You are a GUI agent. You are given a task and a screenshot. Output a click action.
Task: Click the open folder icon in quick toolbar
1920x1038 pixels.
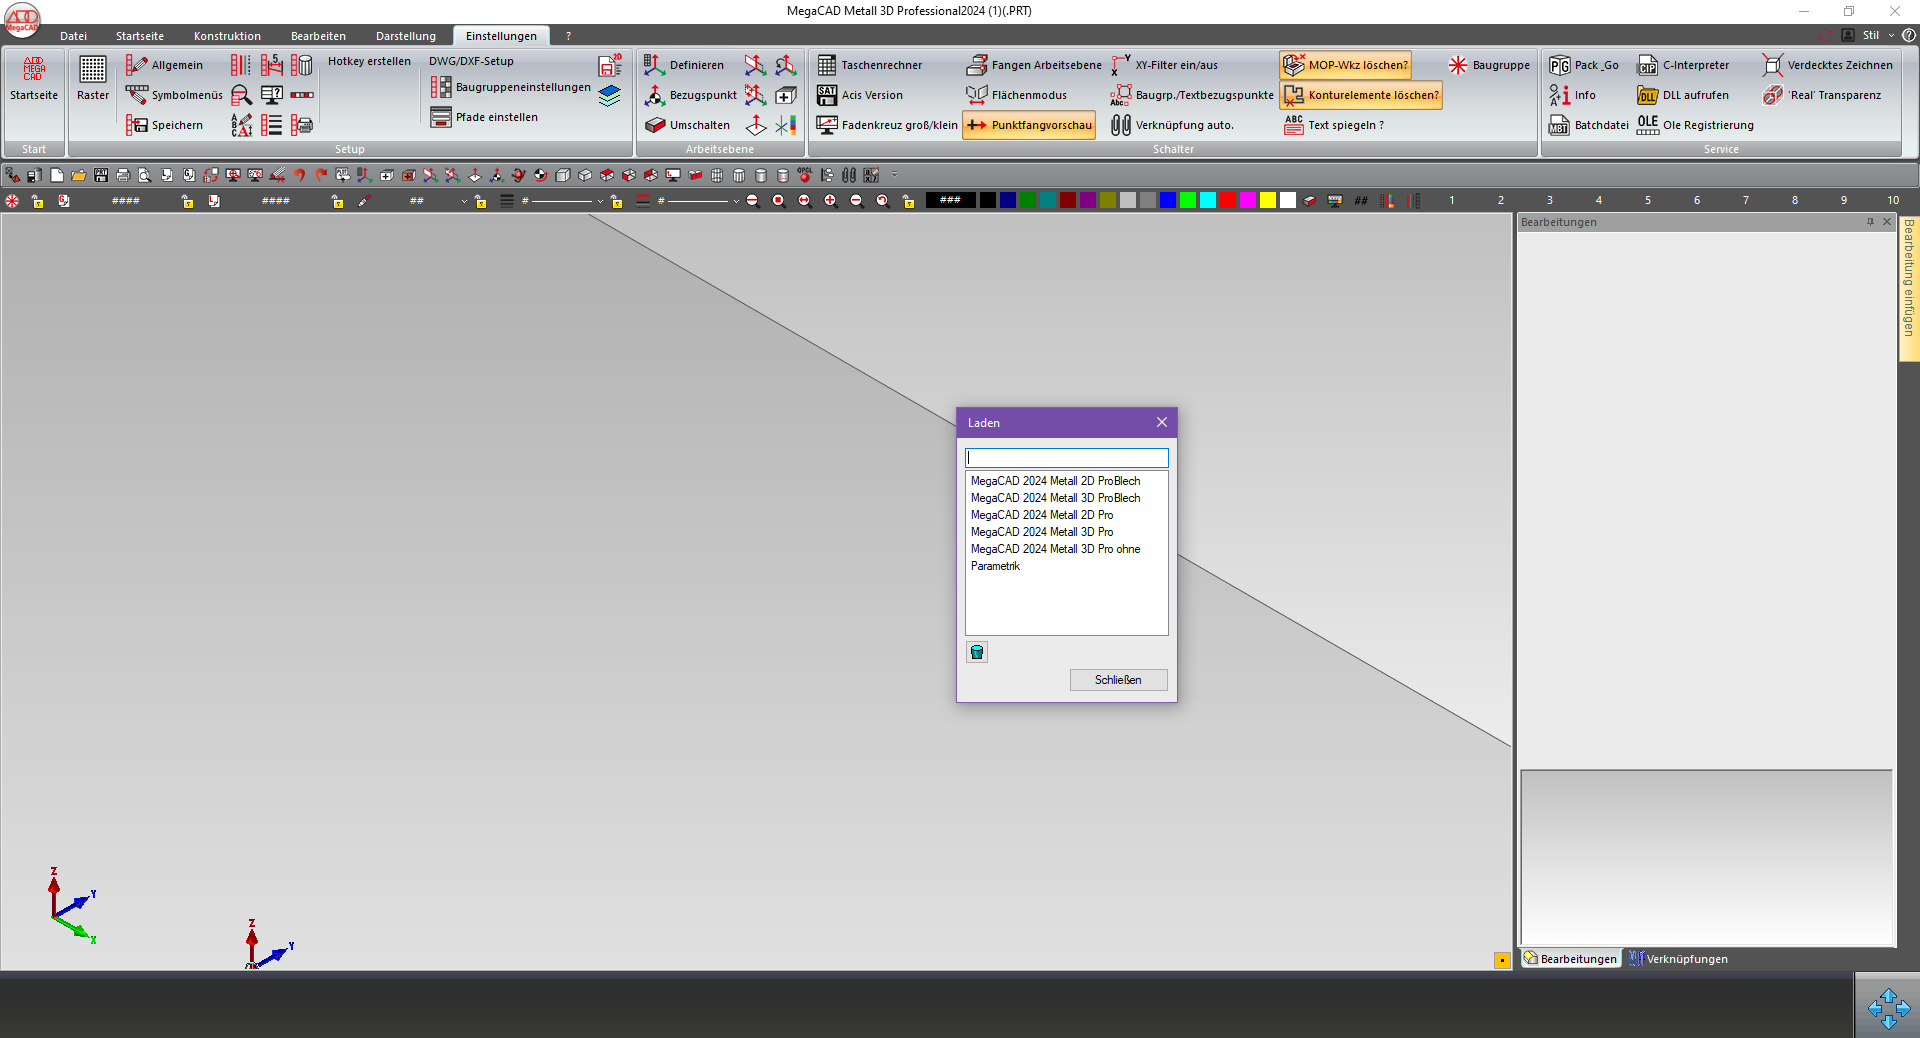click(79, 175)
